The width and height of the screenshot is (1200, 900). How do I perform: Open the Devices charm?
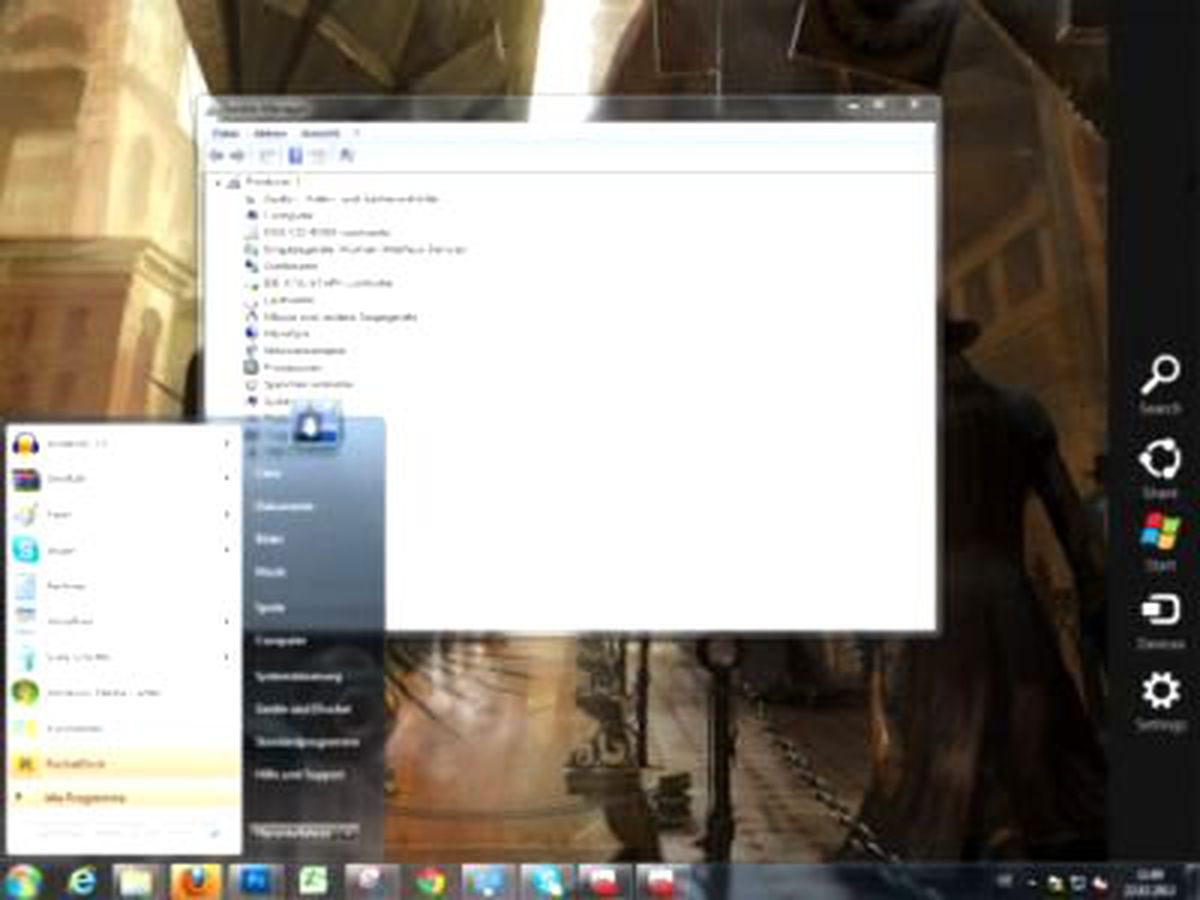[1160, 621]
